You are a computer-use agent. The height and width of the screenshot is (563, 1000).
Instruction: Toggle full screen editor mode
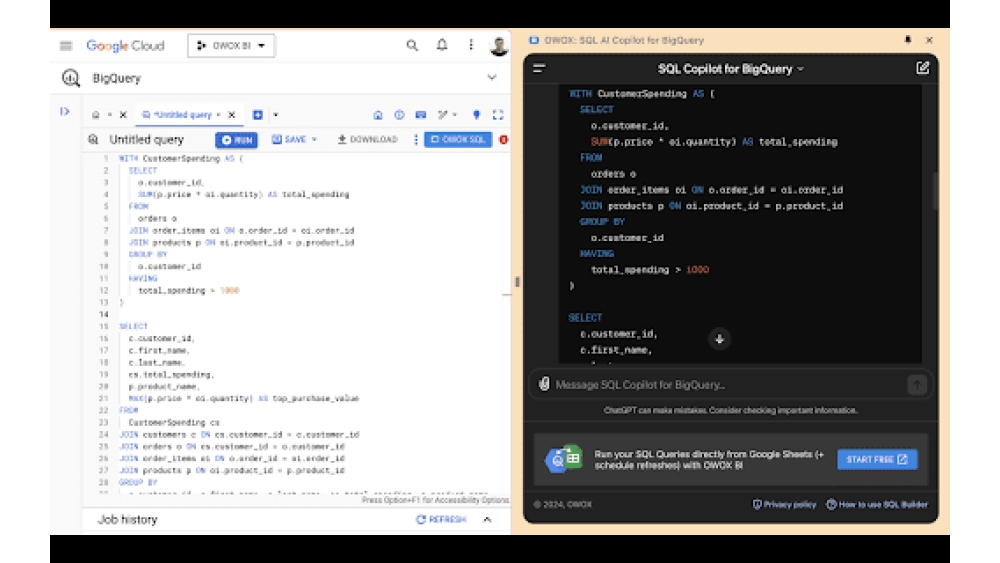point(498,115)
